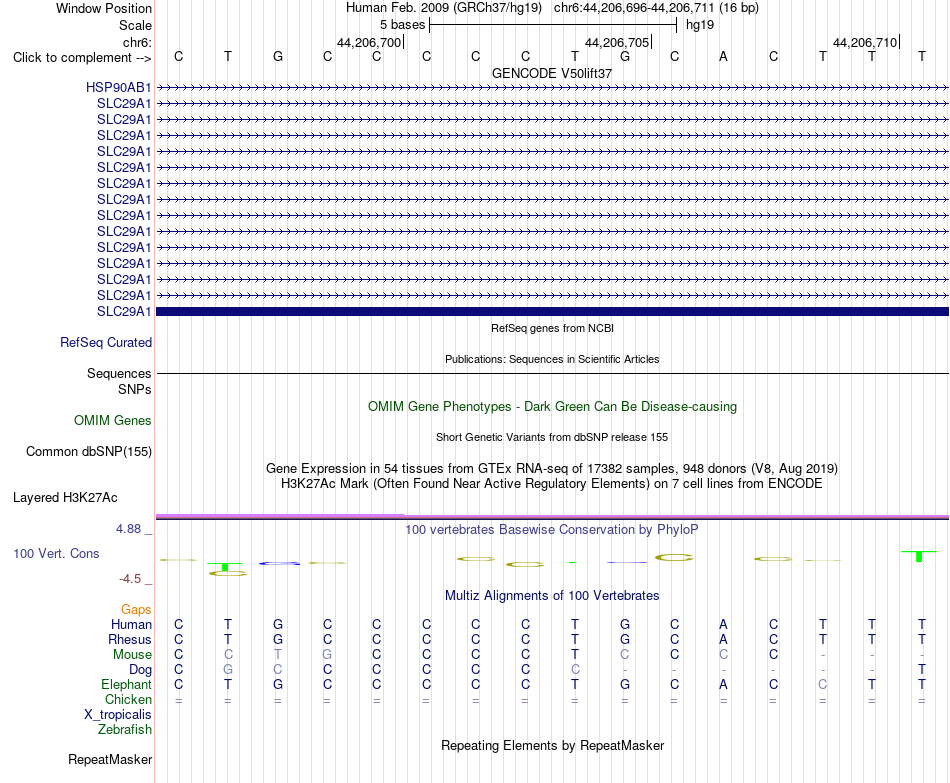Click the Sequences track label
The image size is (950, 783).
coord(119,373)
